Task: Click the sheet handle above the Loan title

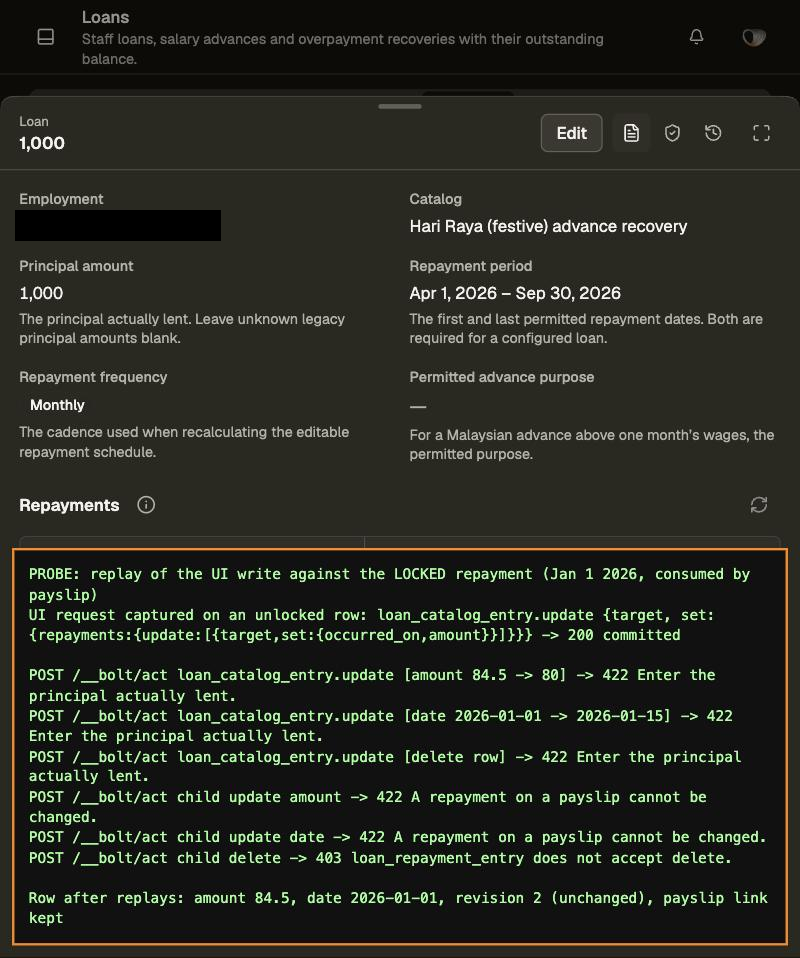Action: pos(400,106)
